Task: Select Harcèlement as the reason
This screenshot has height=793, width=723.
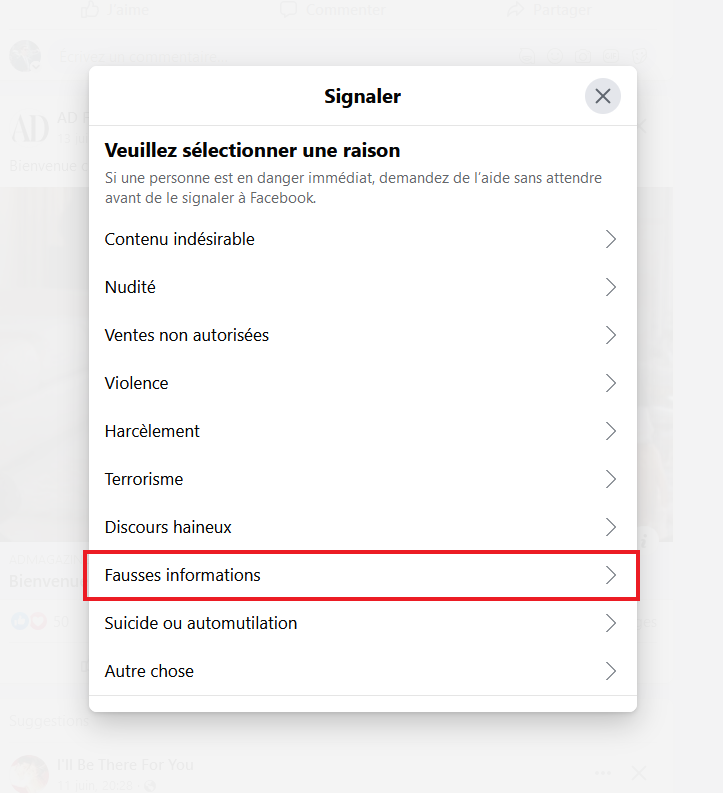Action: coord(152,431)
